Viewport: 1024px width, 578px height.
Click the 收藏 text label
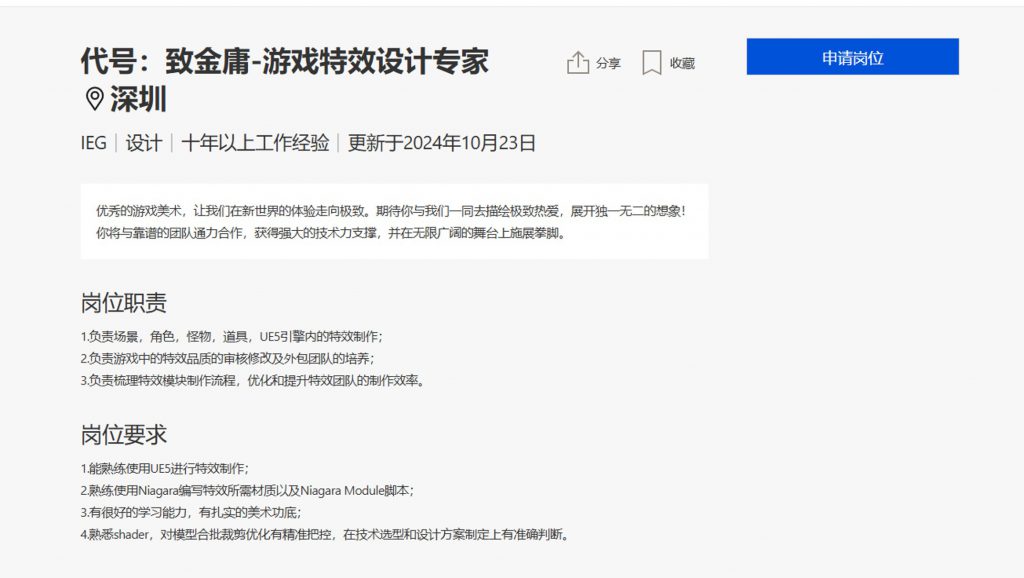[x=682, y=63]
